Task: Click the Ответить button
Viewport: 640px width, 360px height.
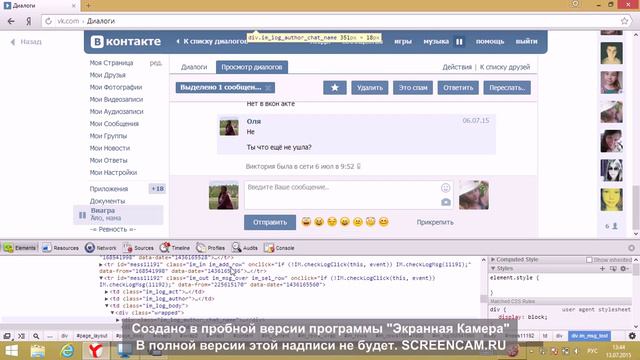Action: (458, 87)
